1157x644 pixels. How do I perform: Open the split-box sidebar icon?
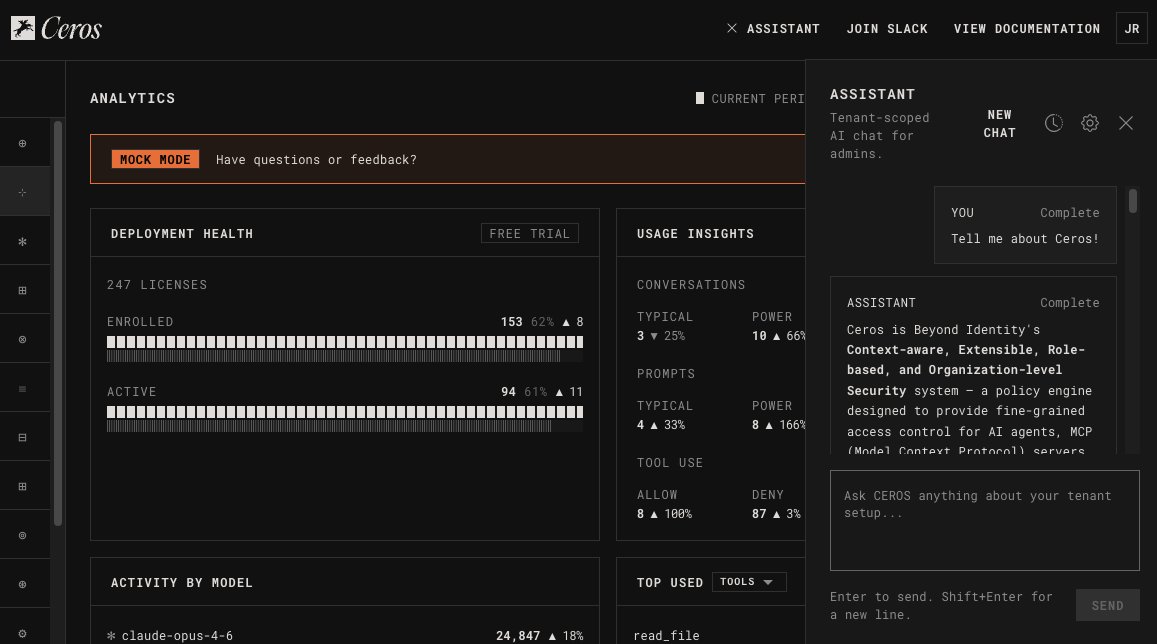coord(22,437)
